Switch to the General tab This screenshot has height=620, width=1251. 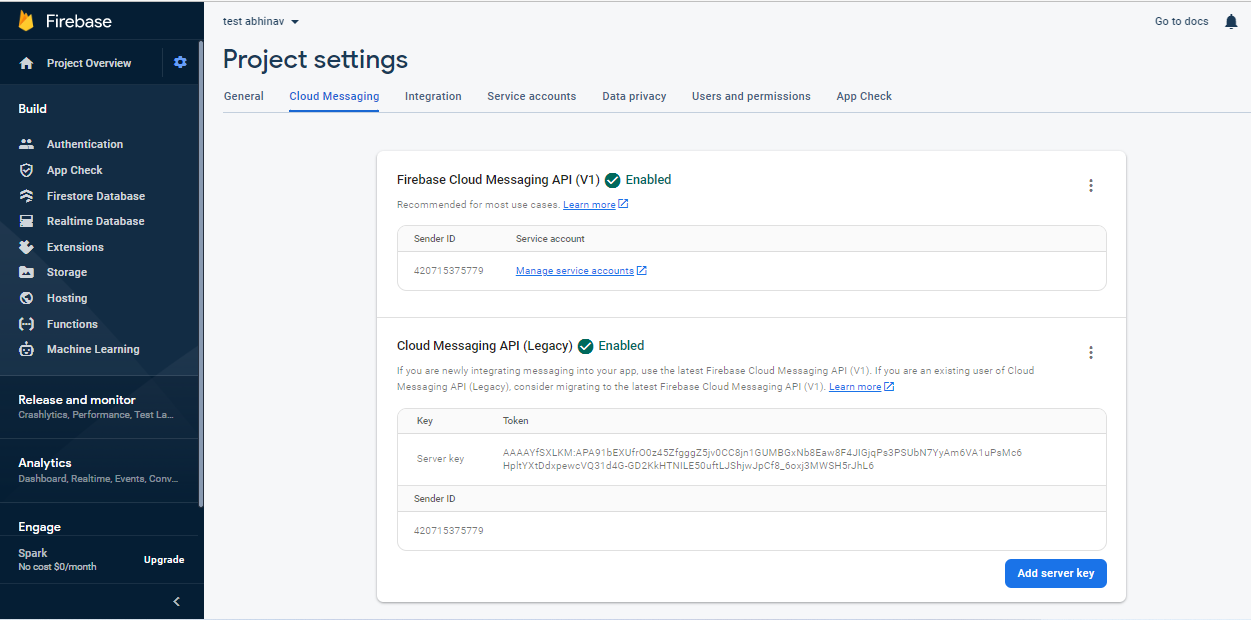click(244, 96)
